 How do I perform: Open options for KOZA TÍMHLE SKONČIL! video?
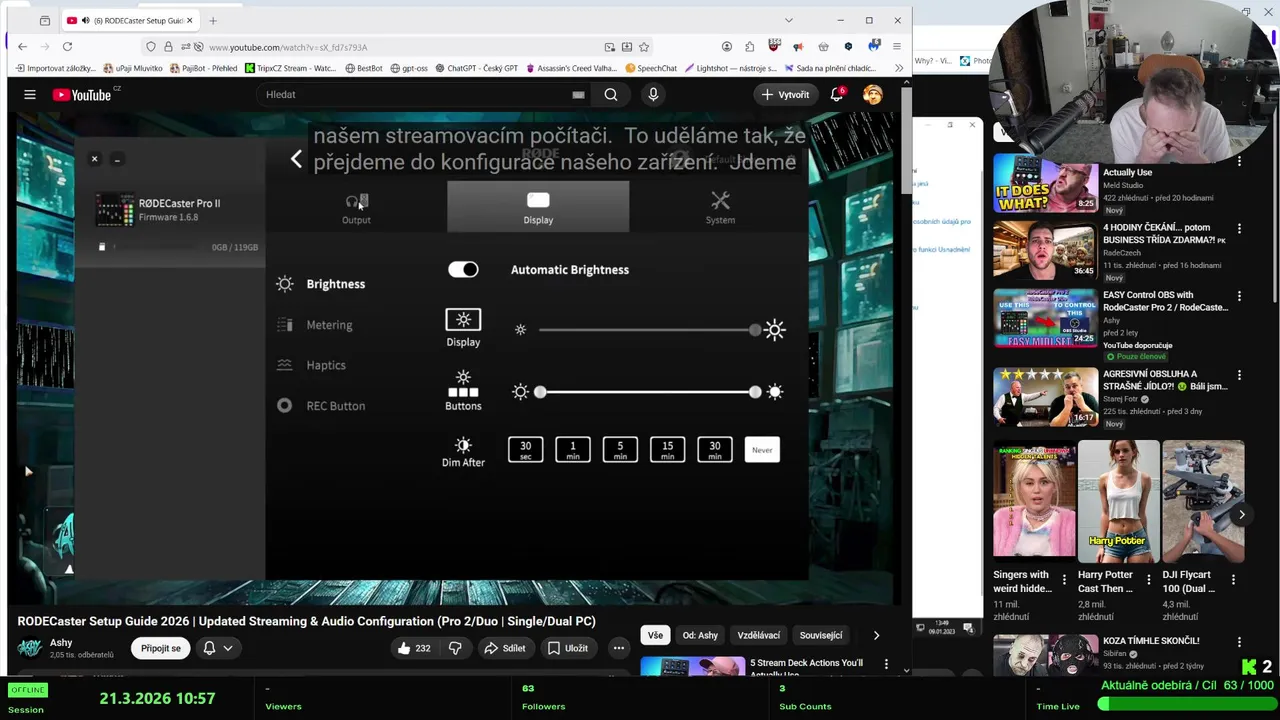[x=1239, y=641]
